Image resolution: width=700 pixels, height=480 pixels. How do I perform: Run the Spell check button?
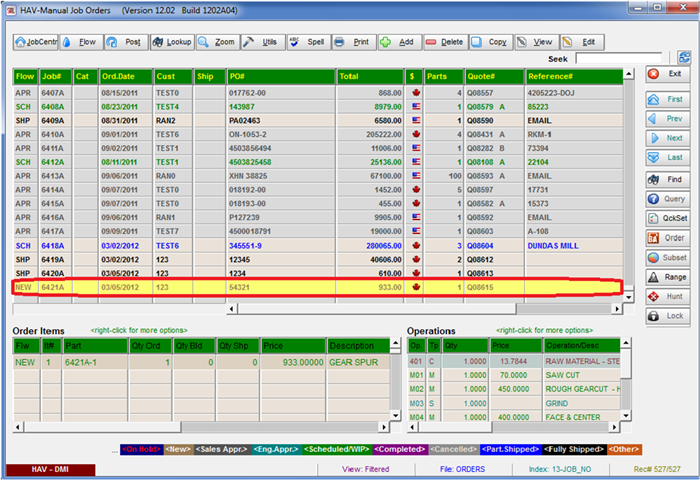coord(309,42)
